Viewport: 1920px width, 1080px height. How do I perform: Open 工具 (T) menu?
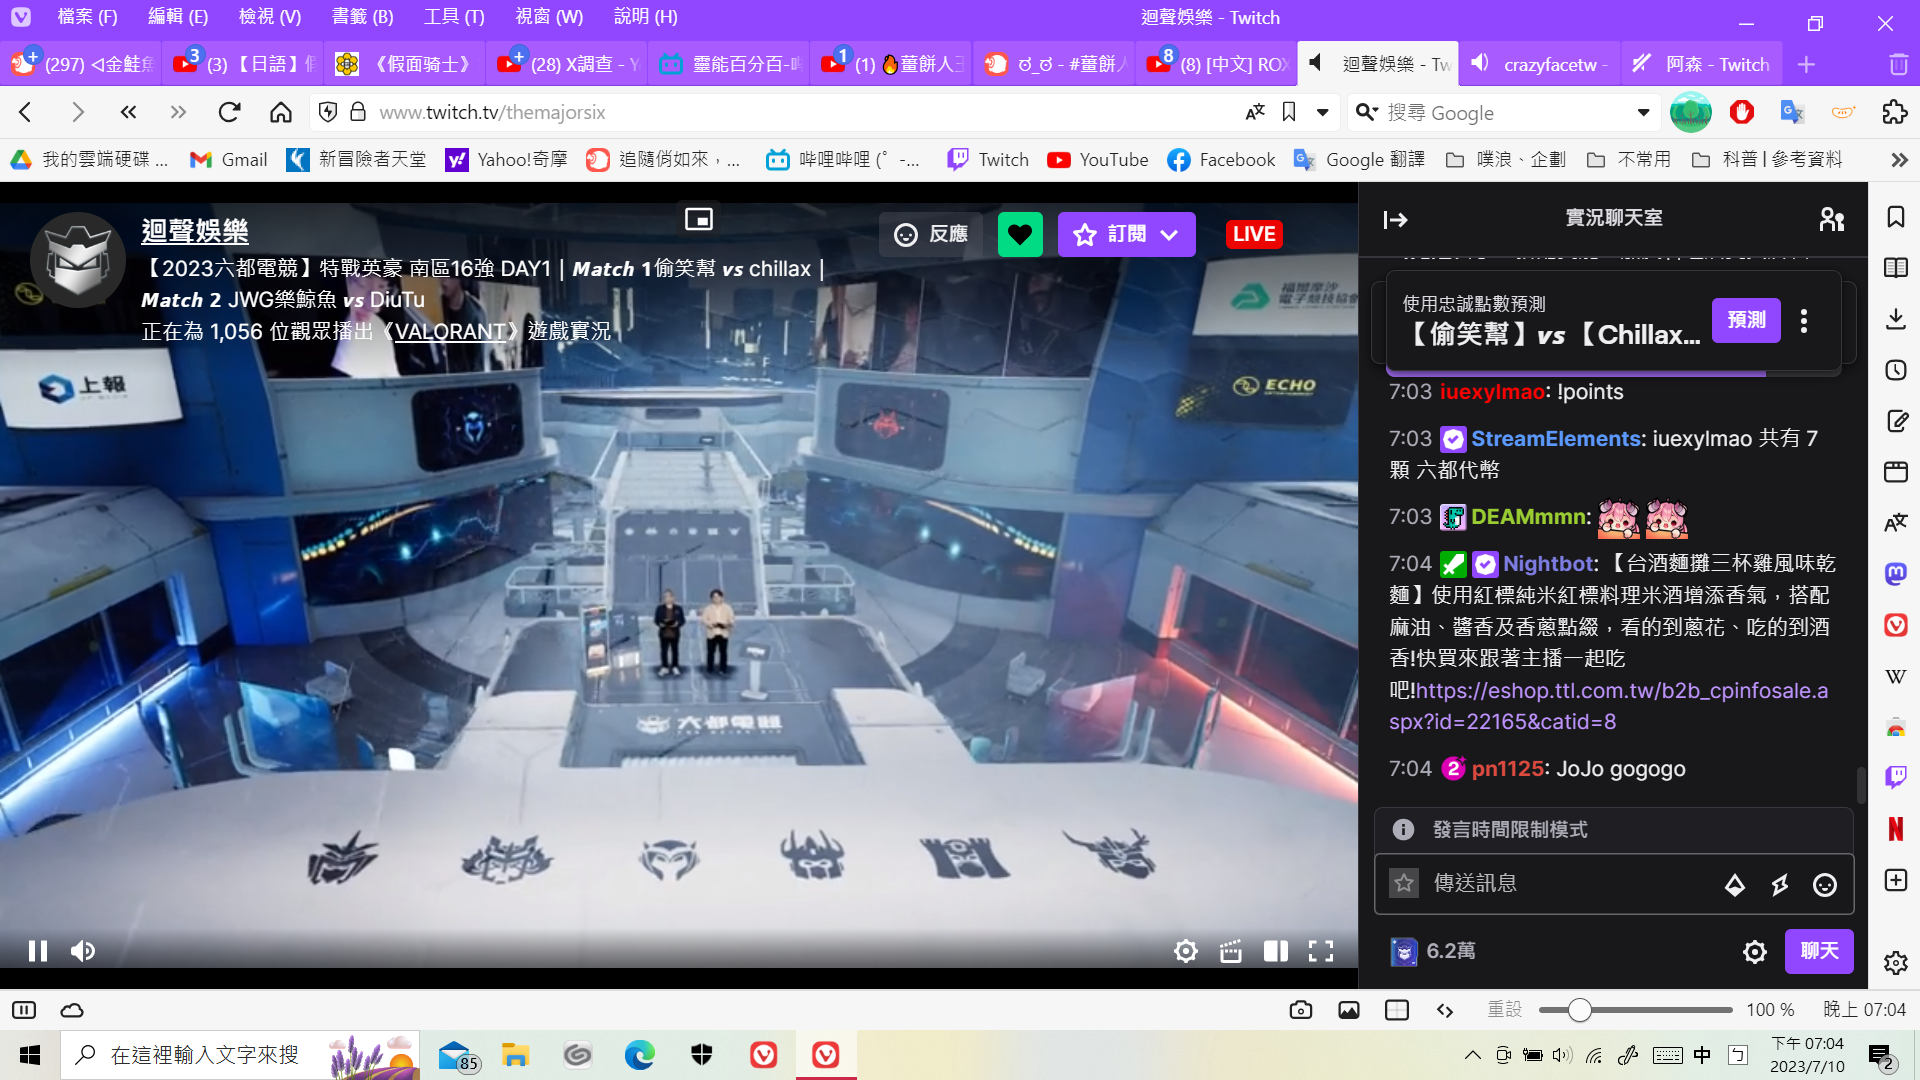tap(454, 17)
